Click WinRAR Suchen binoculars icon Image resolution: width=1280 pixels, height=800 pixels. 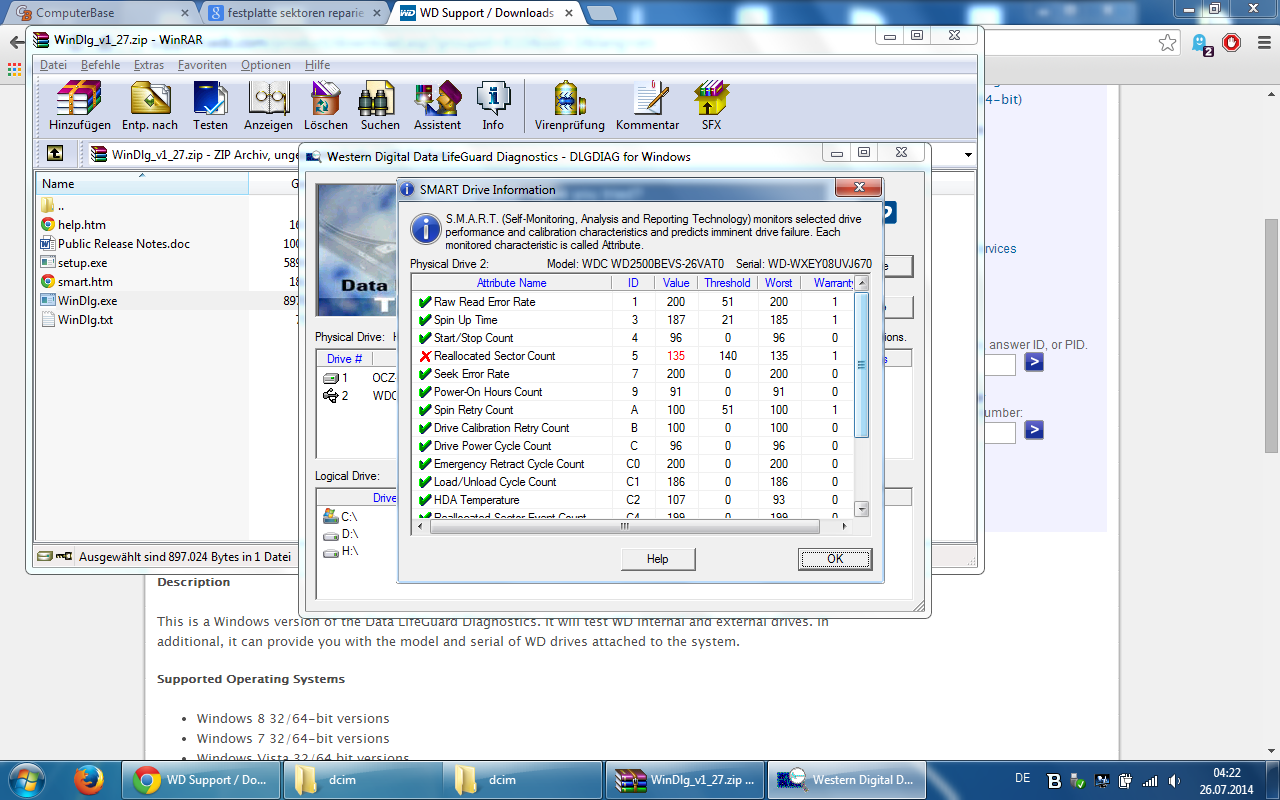coord(380,106)
